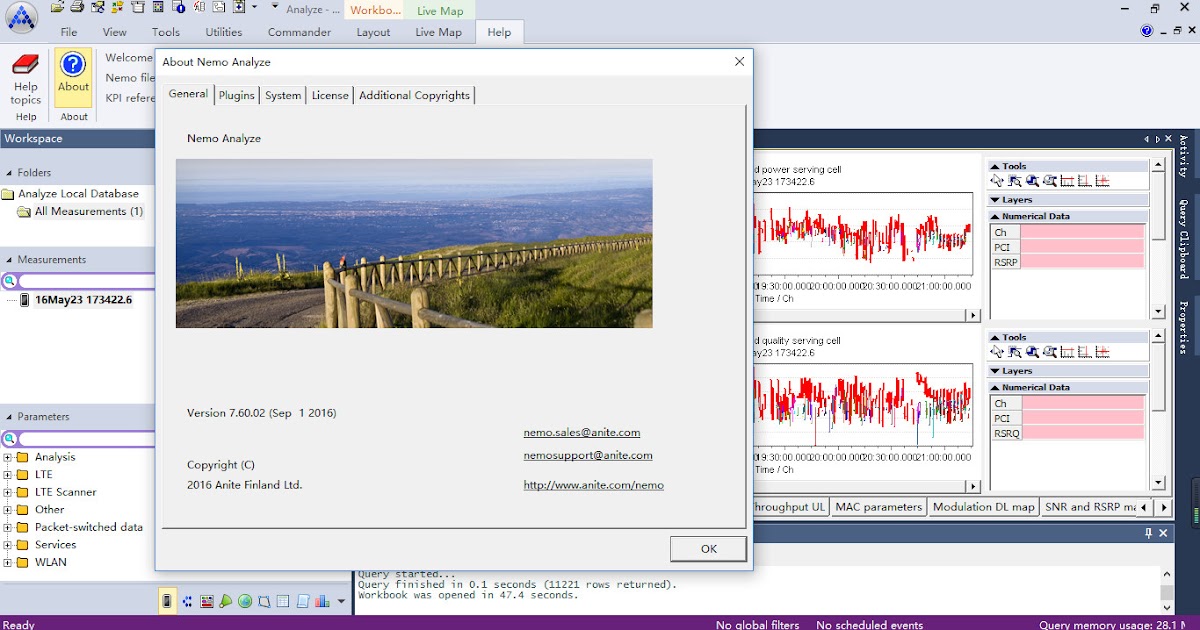Select All Measurements (1) folder
The image size is (1200, 630).
pyautogui.click(x=89, y=212)
